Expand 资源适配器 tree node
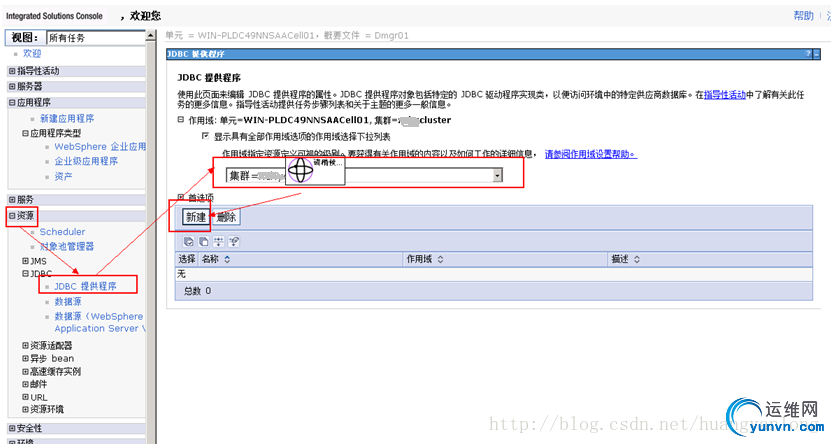Viewport: 831px width, 444px height. (x=25, y=345)
